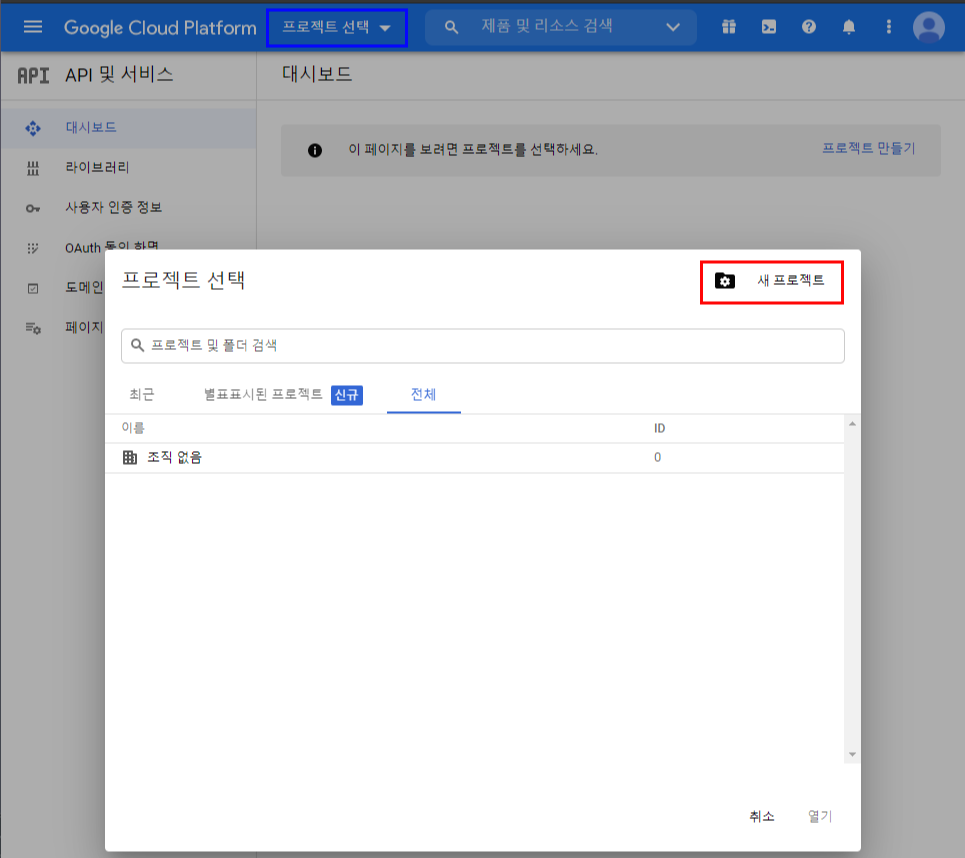Select the 조직 없음 row
Image resolution: width=965 pixels, height=858 pixels.
pos(474,457)
